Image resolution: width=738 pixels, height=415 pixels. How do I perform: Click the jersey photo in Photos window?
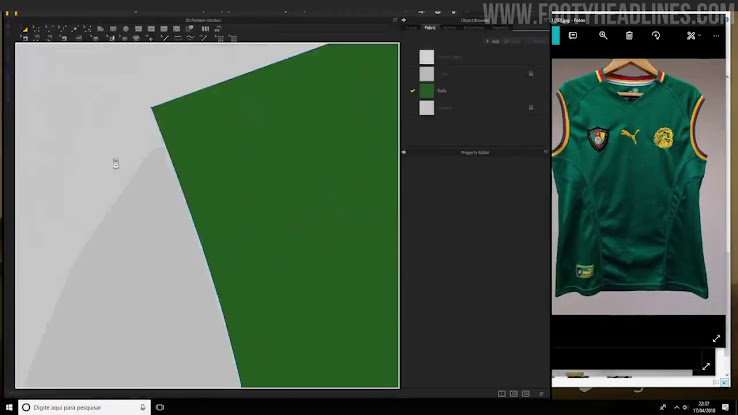(x=639, y=186)
